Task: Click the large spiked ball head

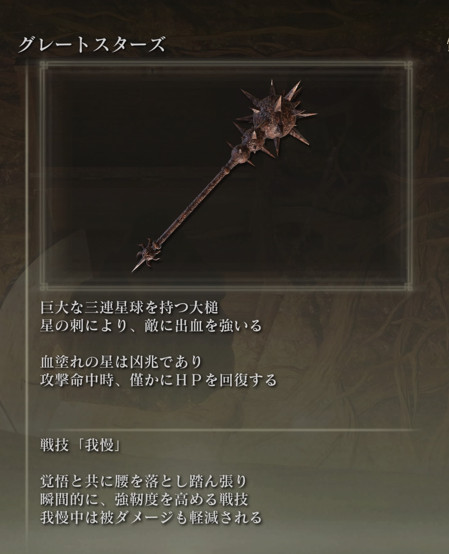Action: click(x=276, y=114)
